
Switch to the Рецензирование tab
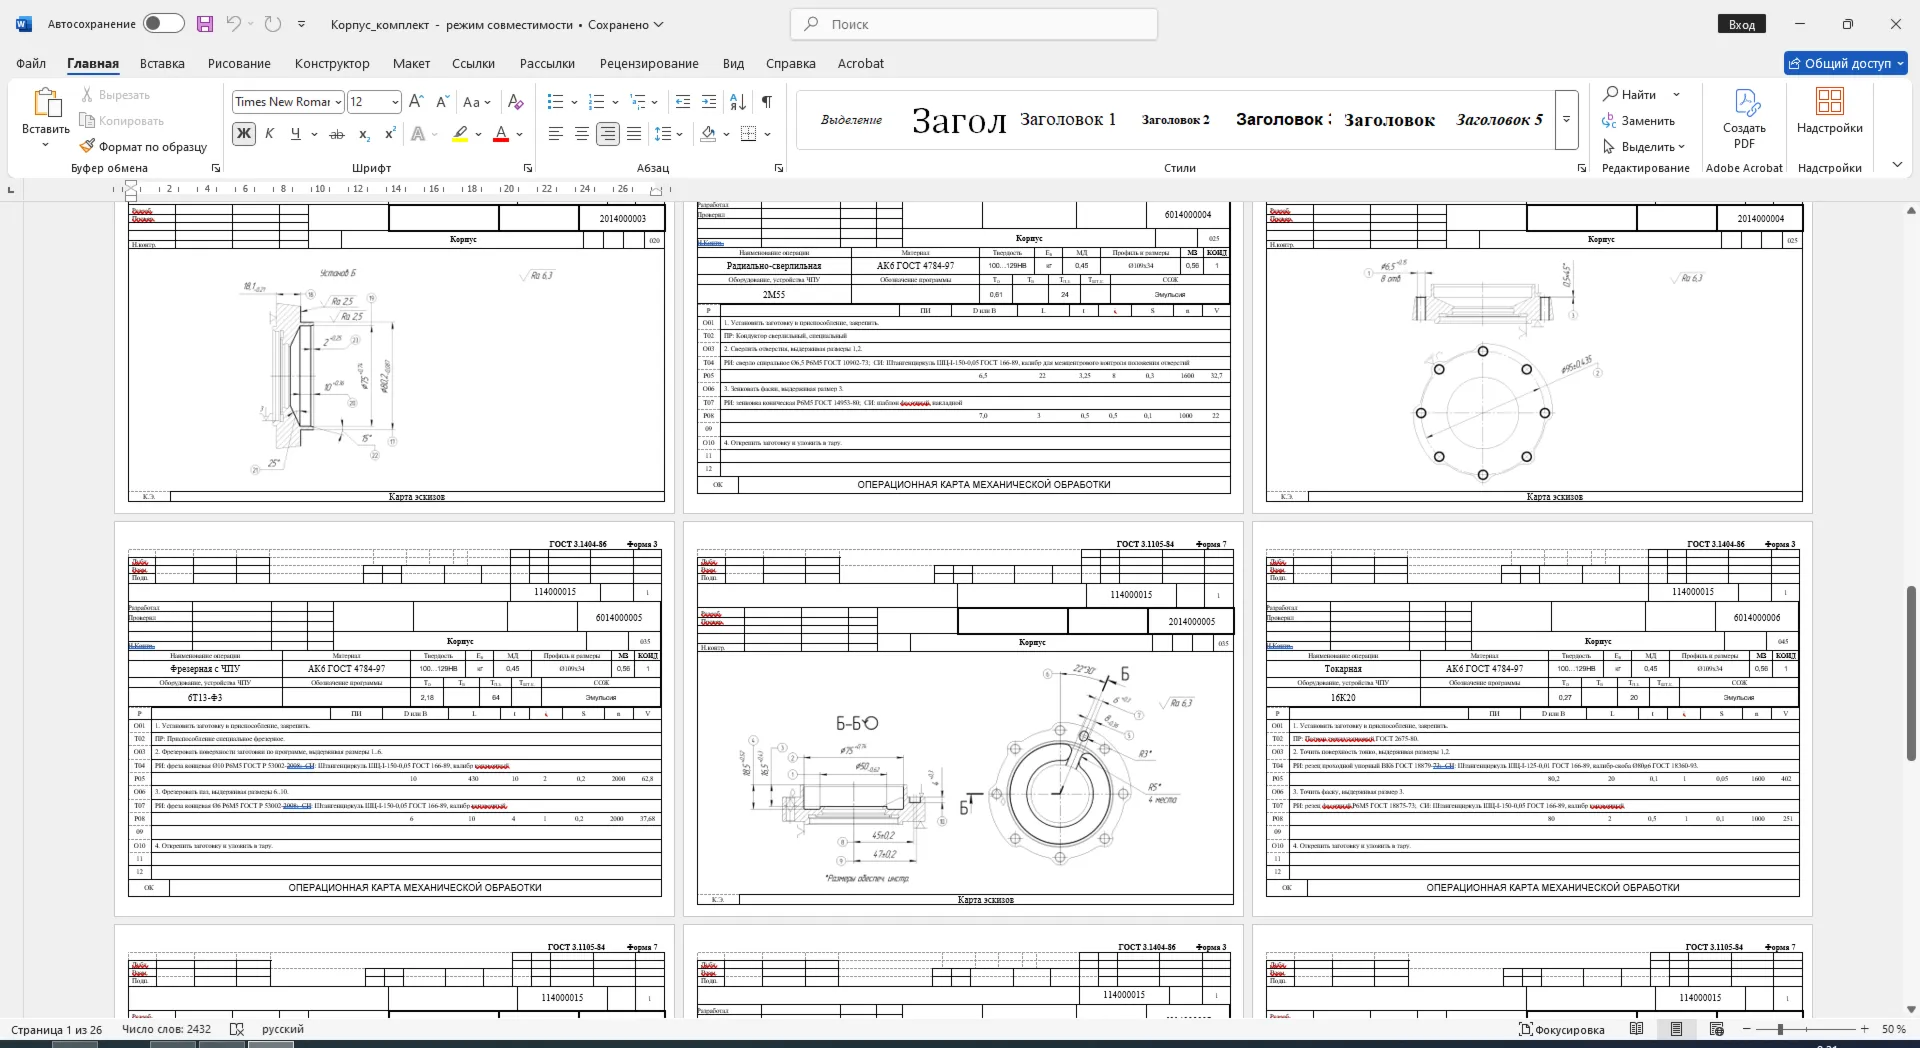pos(649,63)
